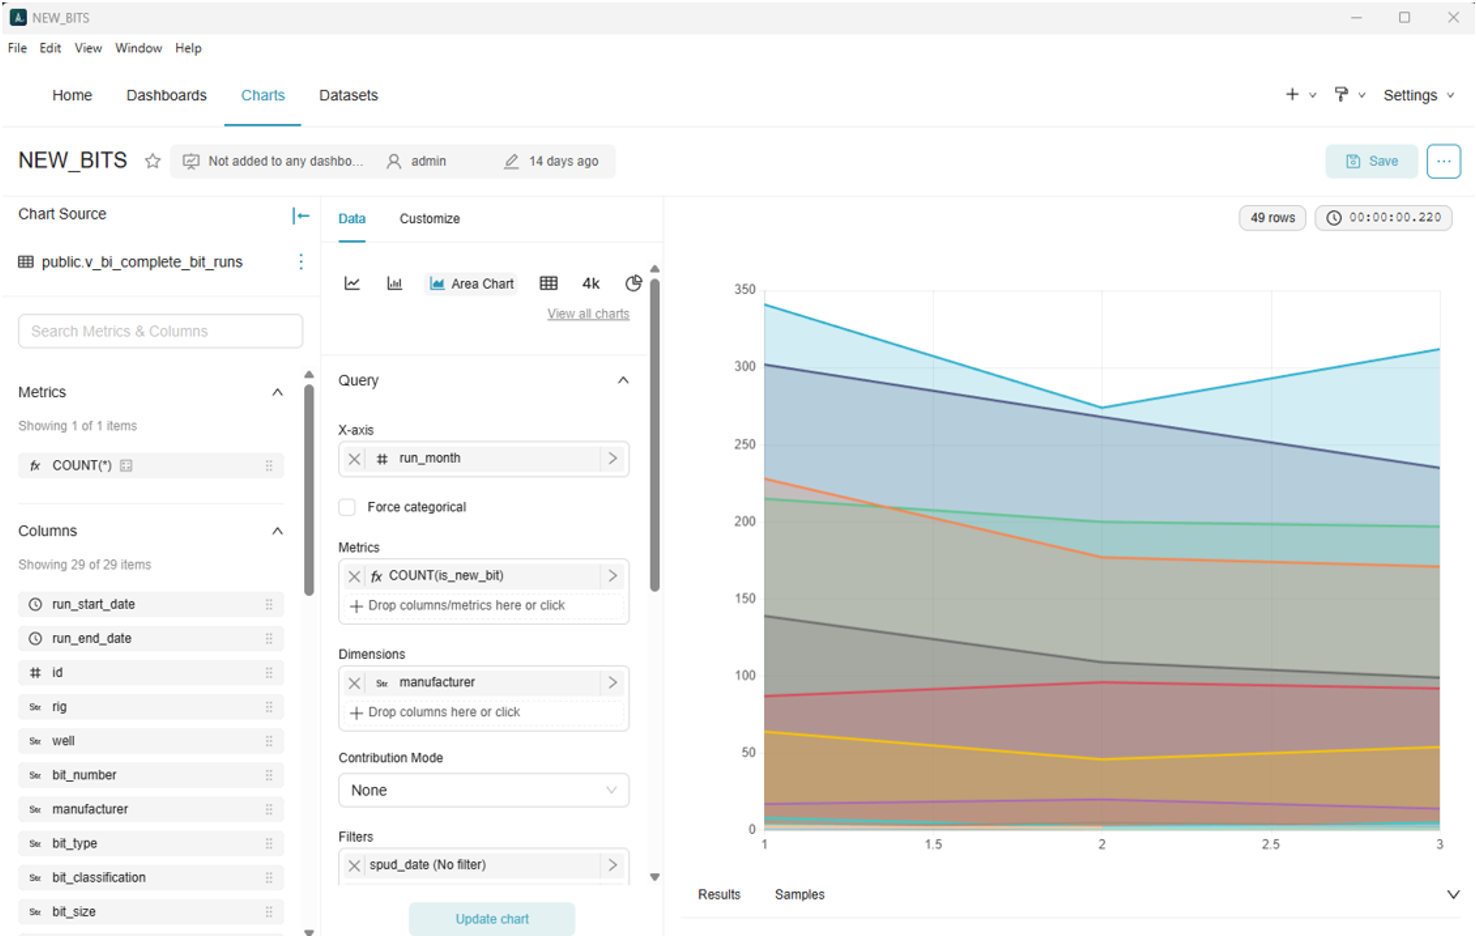Click the query panel vertical scrollbar

coord(655,435)
